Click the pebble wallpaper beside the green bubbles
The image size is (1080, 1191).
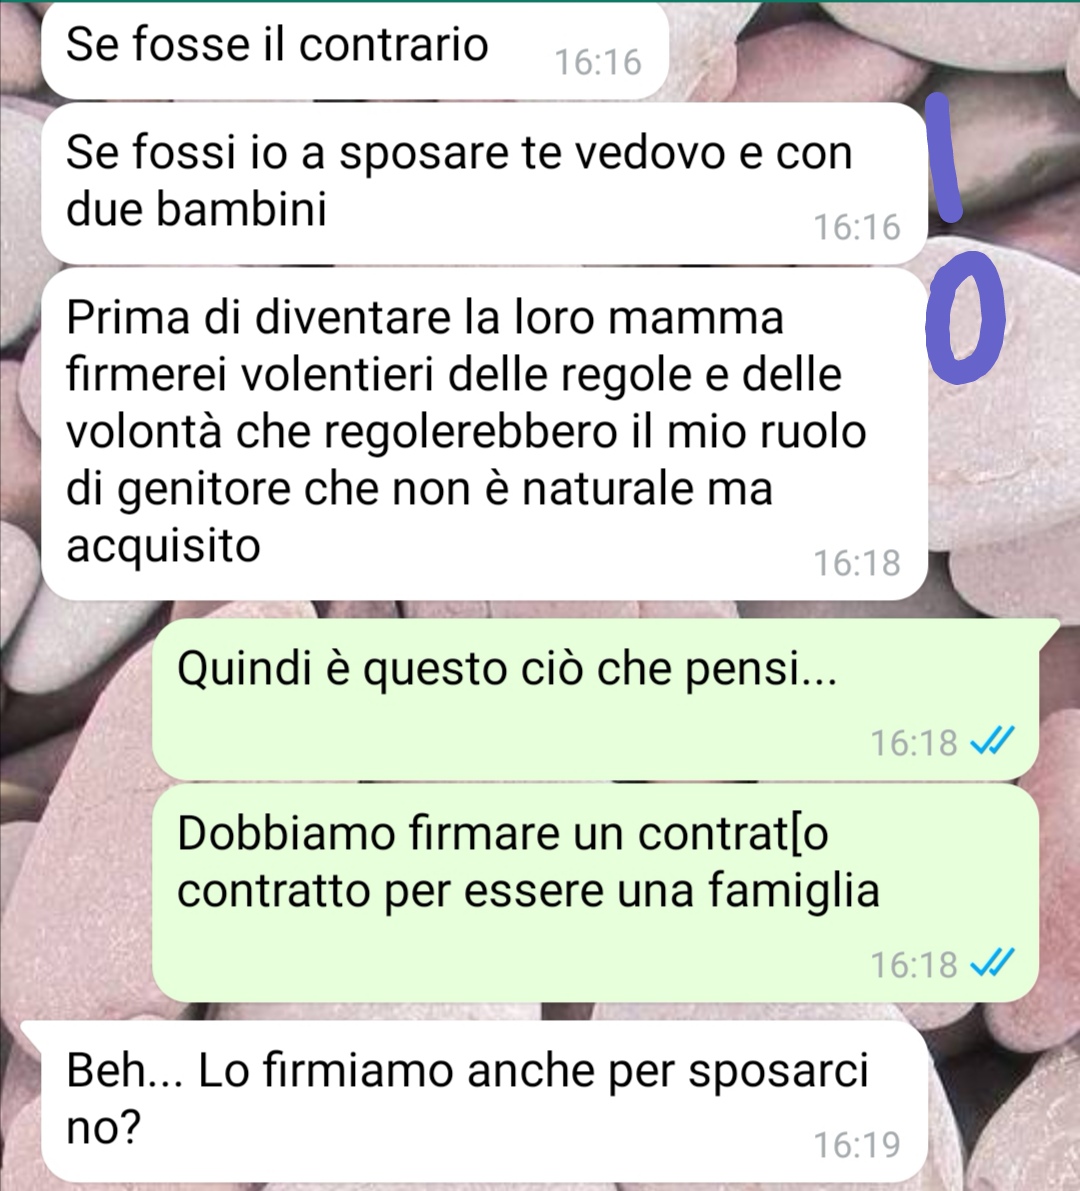point(76,836)
